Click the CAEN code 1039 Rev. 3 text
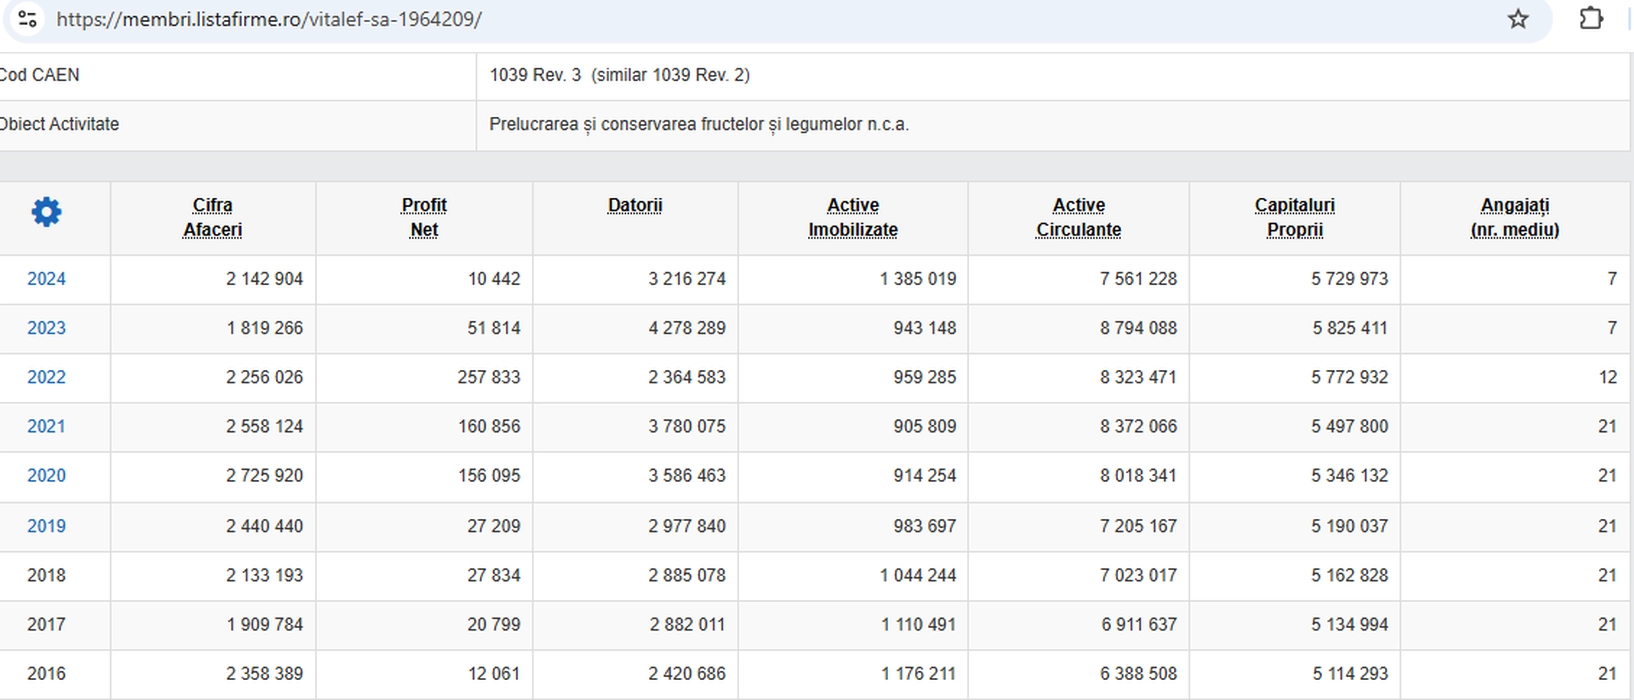The height and width of the screenshot is (700, 1634). point(535,75)
